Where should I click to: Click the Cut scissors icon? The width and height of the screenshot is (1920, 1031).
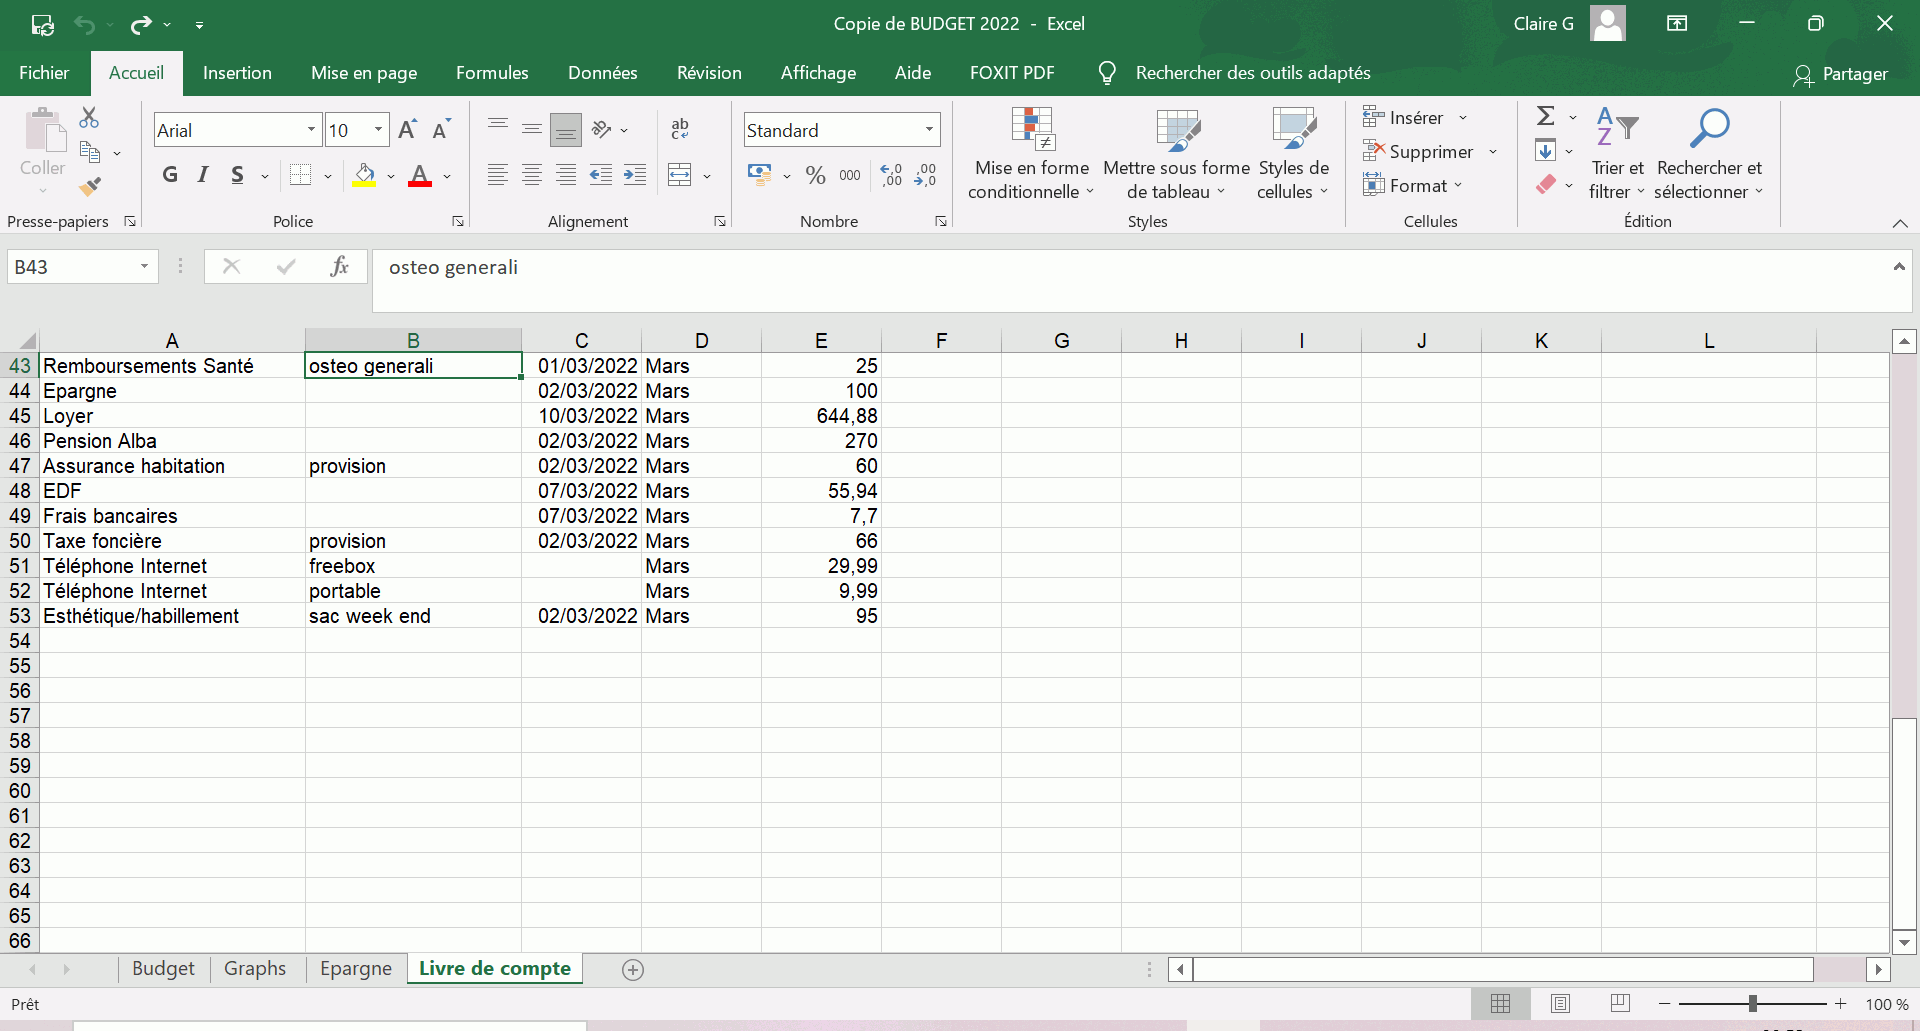89,118
